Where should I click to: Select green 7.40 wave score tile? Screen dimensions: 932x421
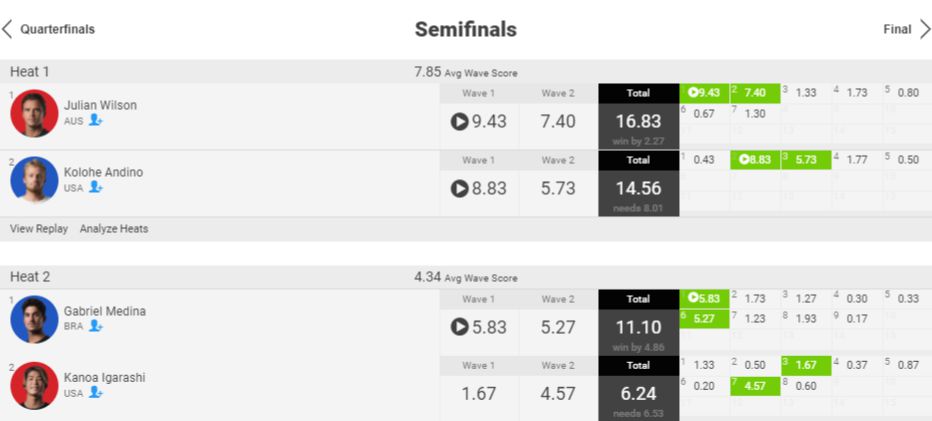754,92
